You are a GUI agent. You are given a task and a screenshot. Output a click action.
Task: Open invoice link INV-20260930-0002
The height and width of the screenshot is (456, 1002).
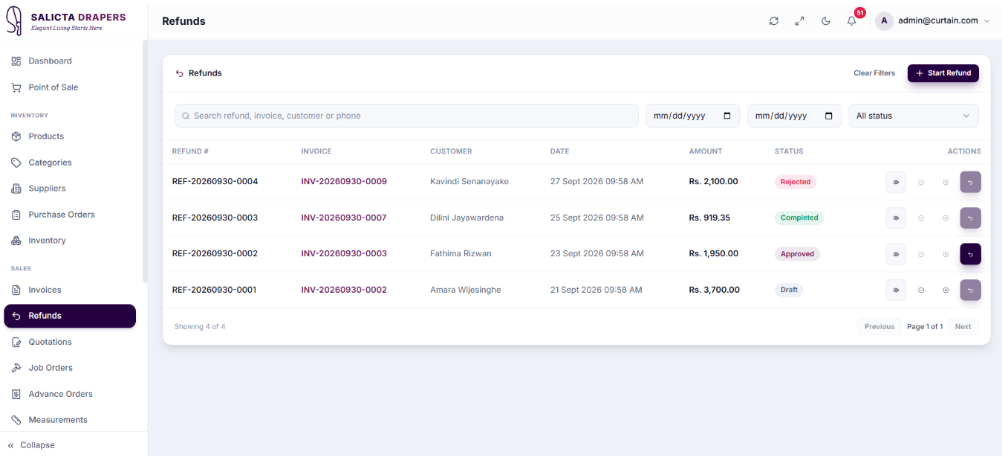point(344,290)
